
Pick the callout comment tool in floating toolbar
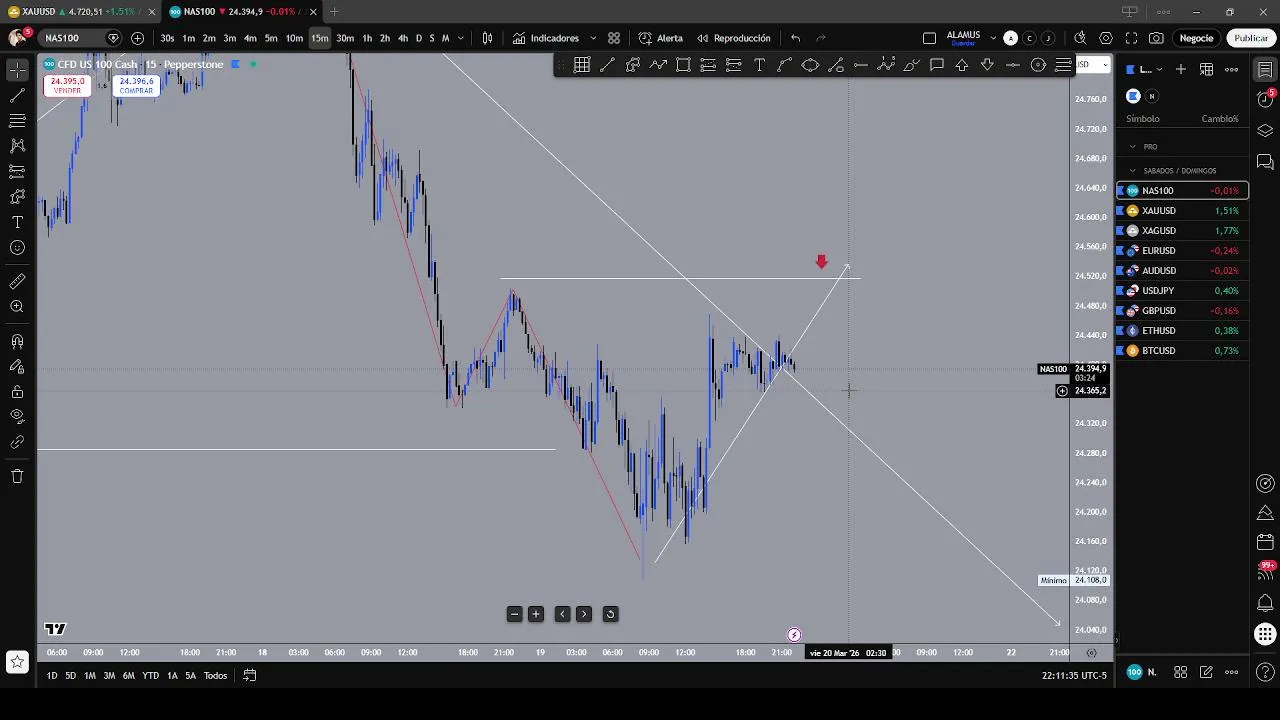(x=937, y=65)
